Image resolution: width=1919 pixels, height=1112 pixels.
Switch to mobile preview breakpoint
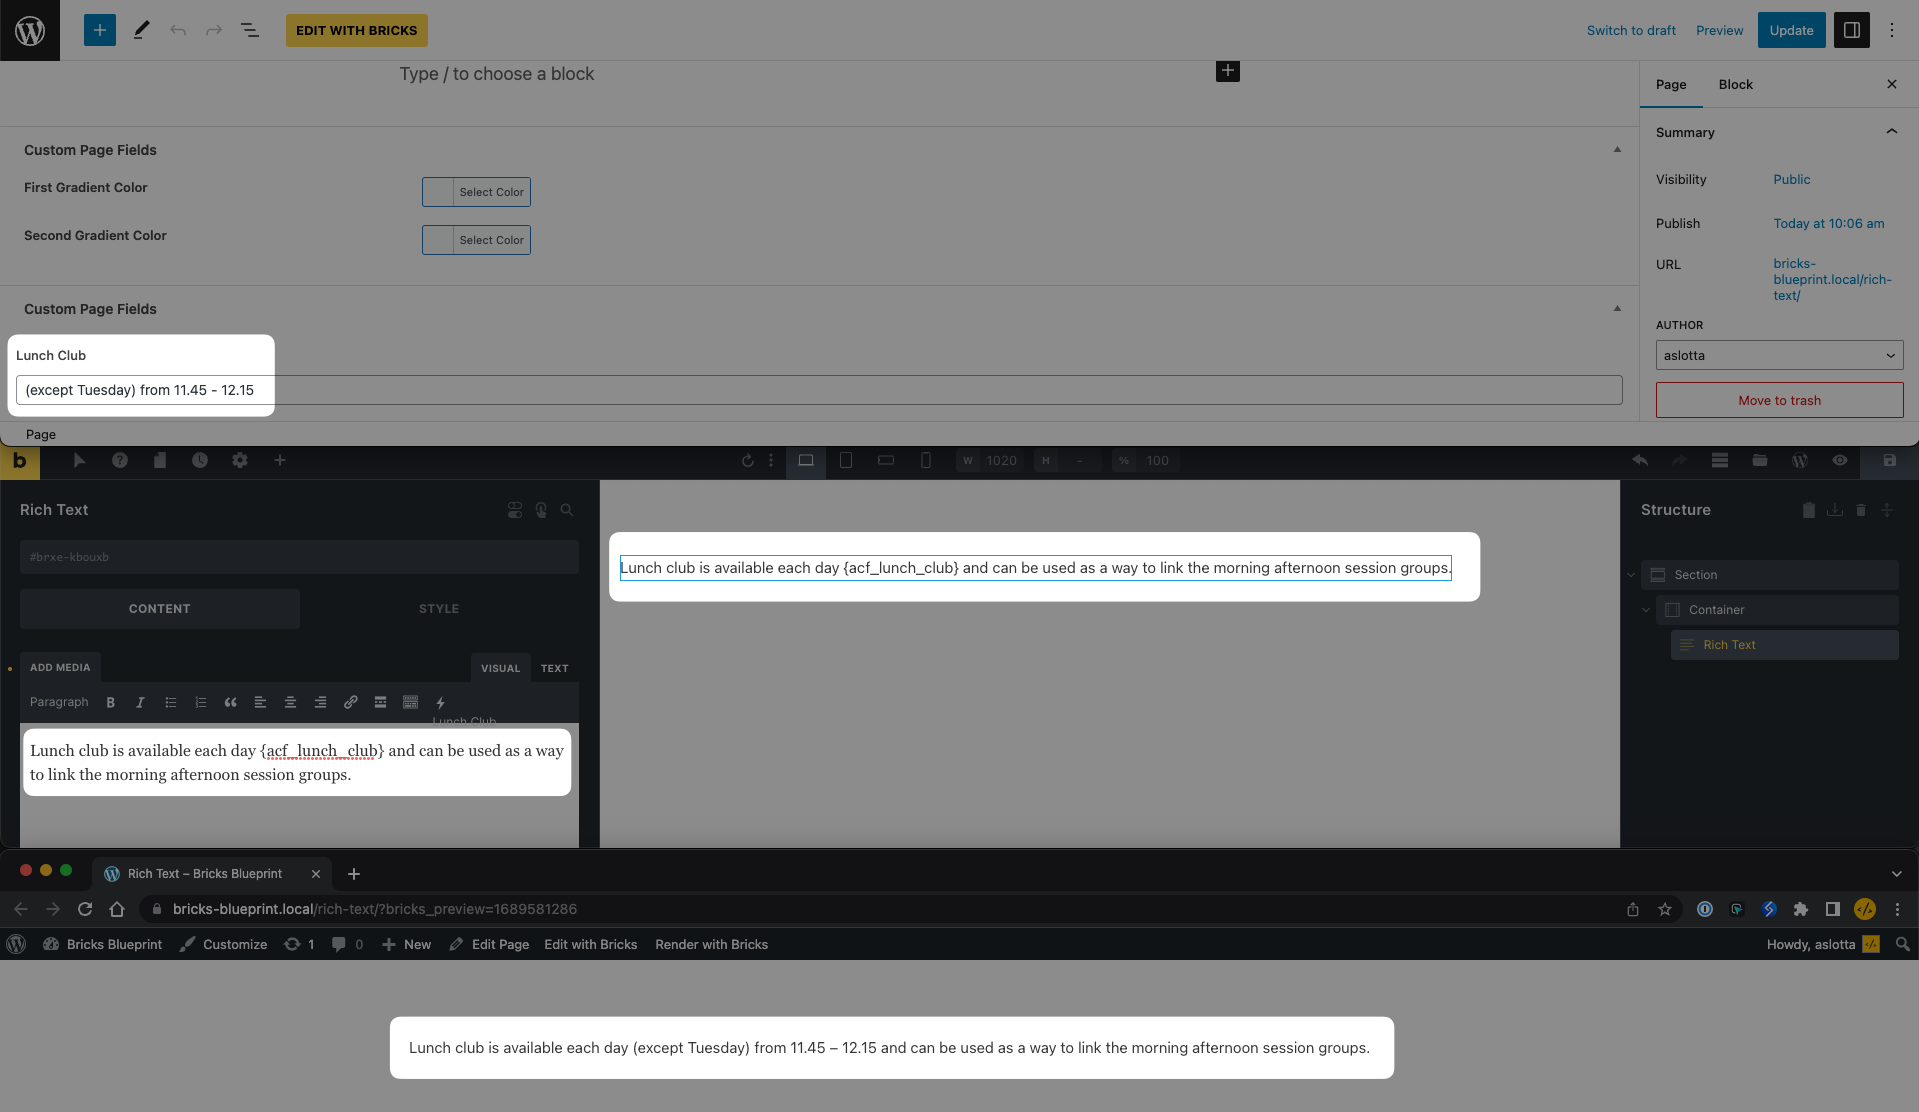pyautogui.click(x=925, y=461)
